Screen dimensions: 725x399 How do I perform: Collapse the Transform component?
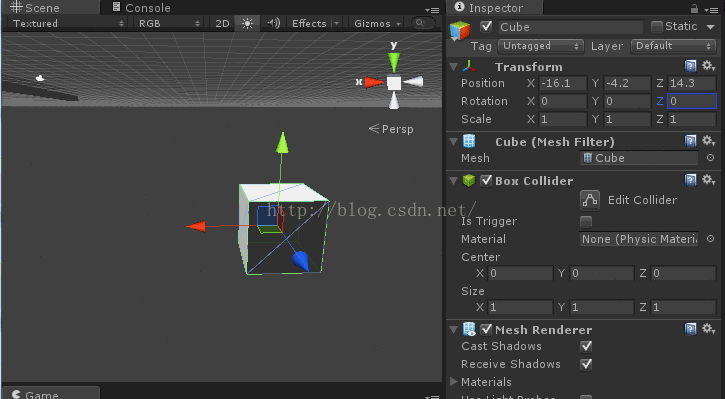(x=454, y=67)
